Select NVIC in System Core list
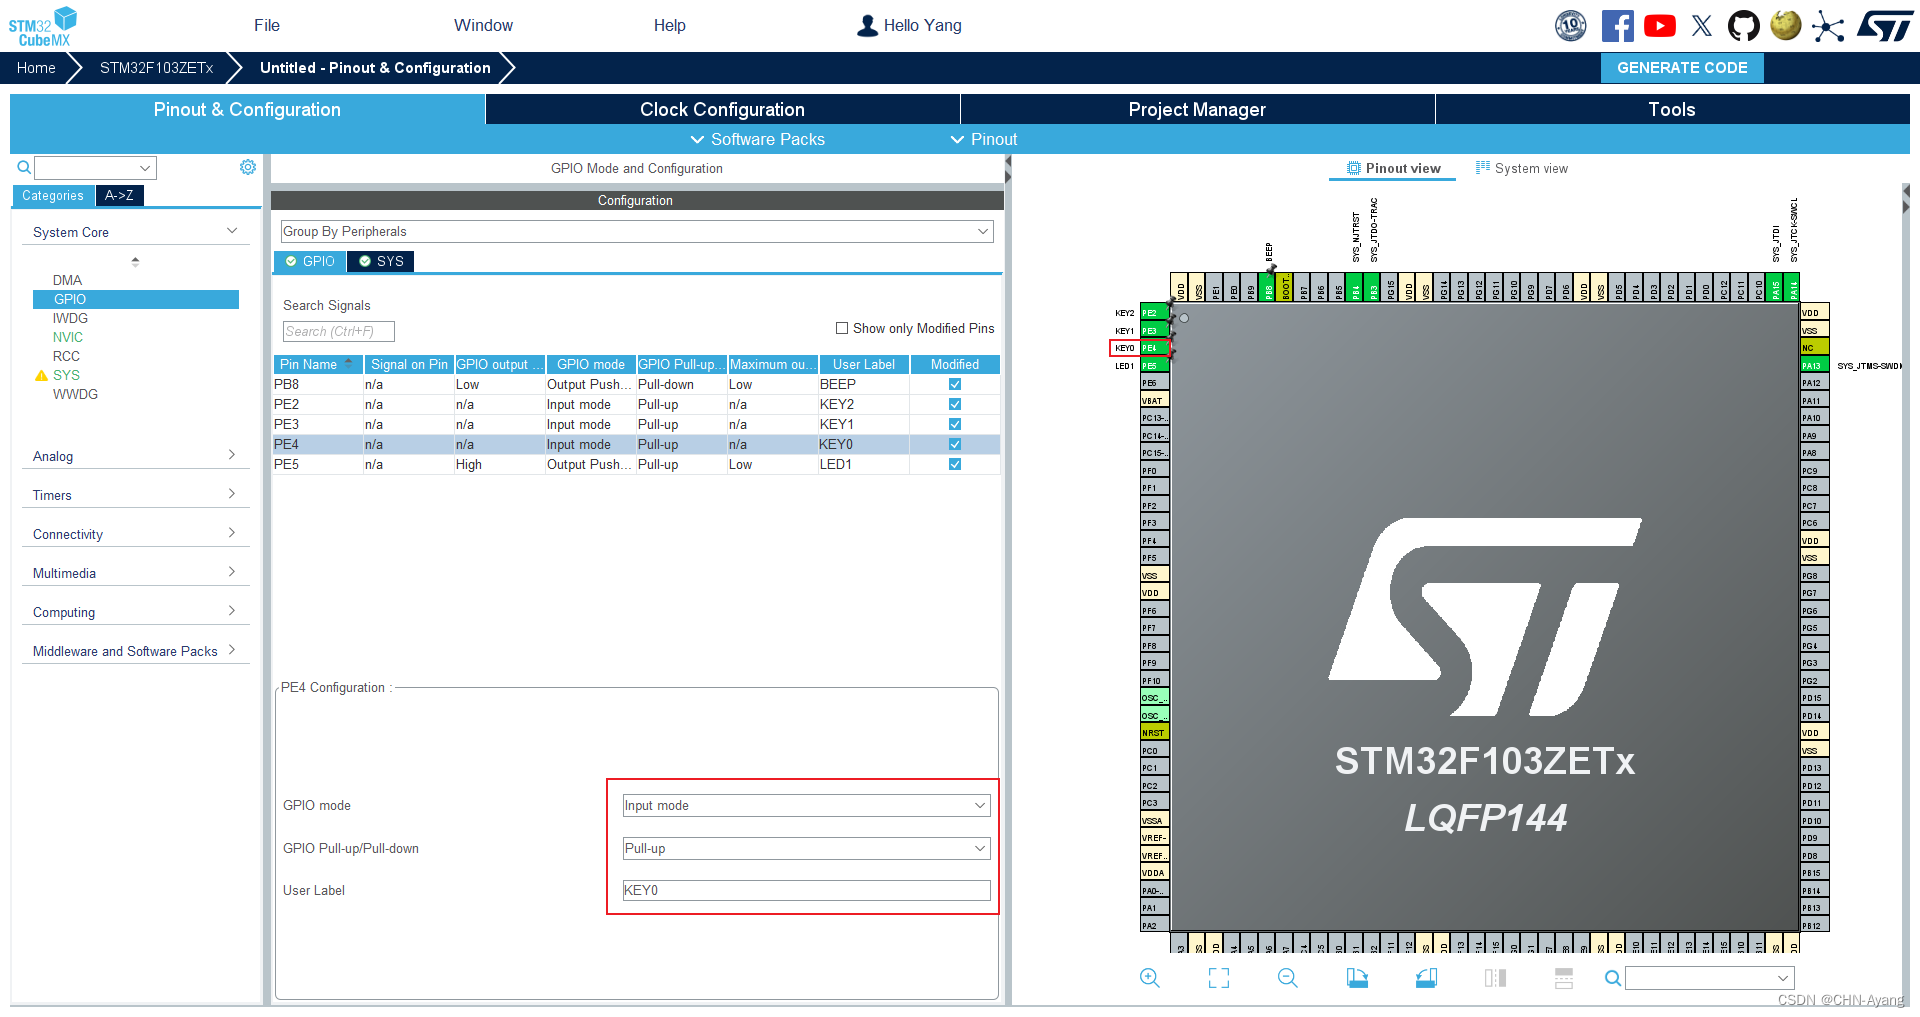This screenshot has height=1017, width=1920. coord(68,337)
